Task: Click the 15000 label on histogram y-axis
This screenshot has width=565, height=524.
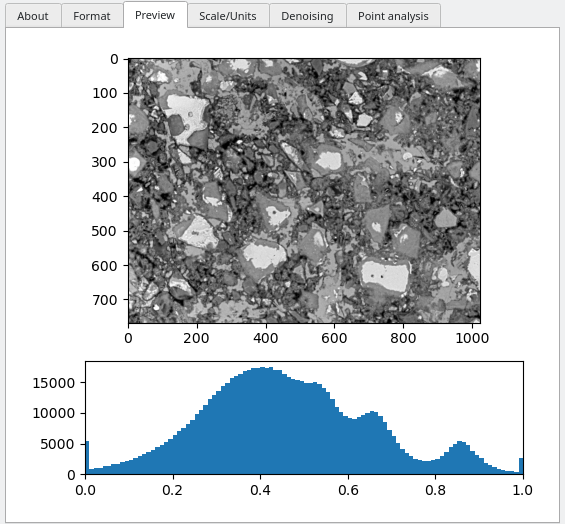Action: (x=54, y=383)
